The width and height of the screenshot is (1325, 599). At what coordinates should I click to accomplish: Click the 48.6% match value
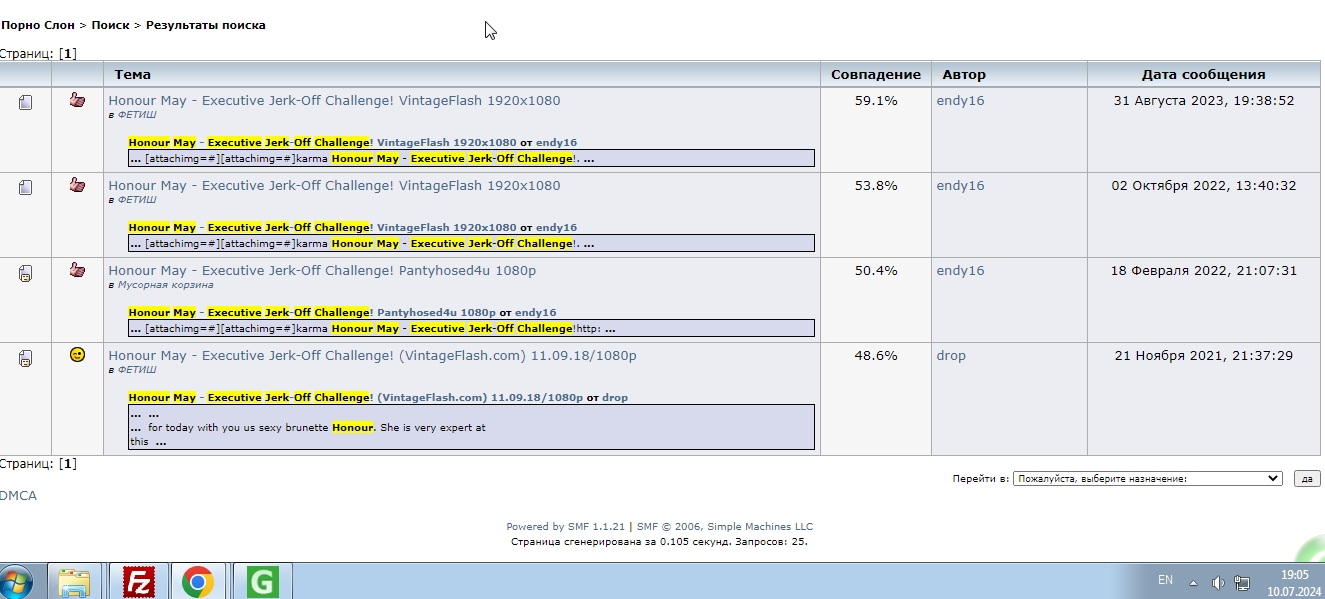tap(876, 356)
